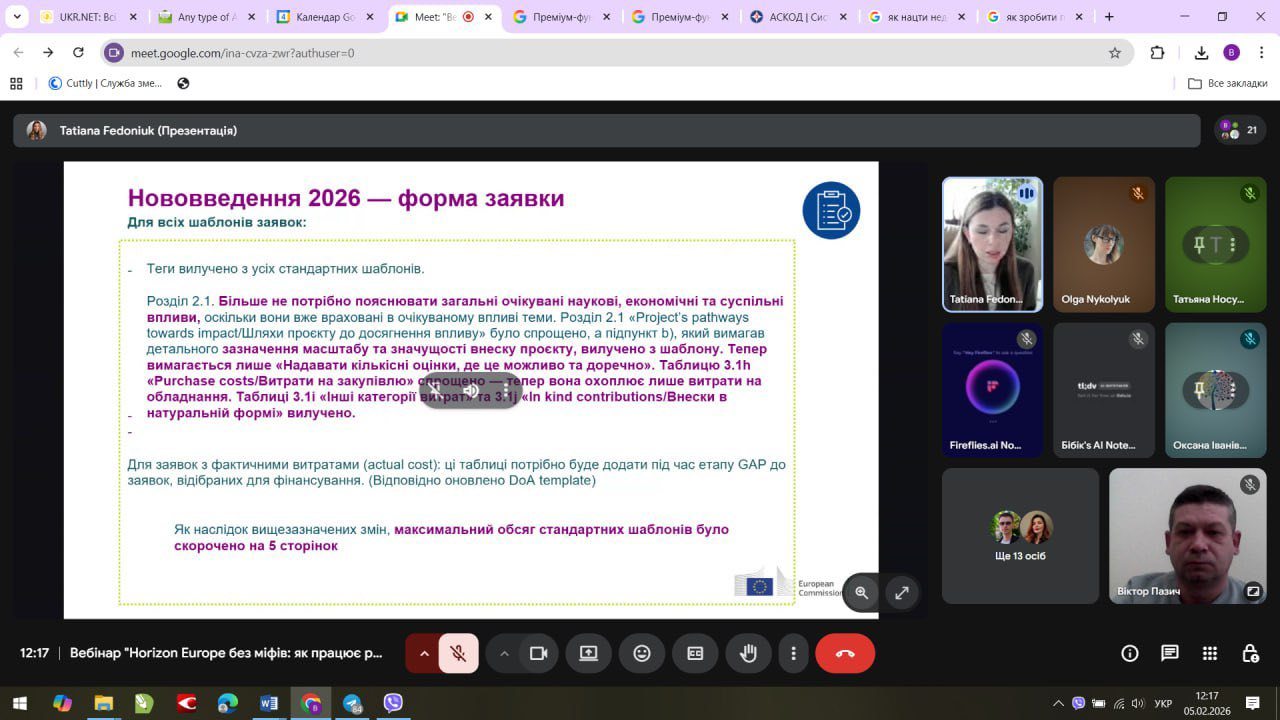Open meeting details info icon

(x=1130, y=653)
